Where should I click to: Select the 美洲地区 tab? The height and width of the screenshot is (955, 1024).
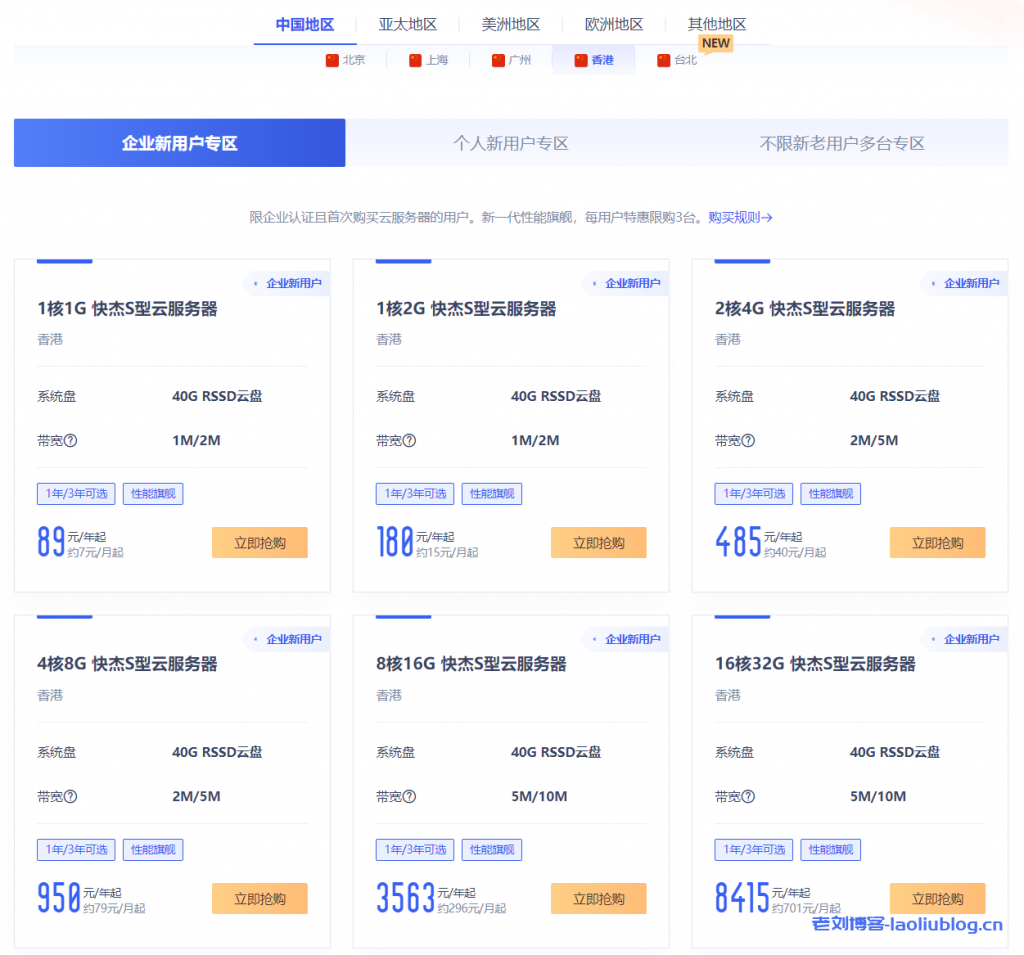[x=512, y=24]
